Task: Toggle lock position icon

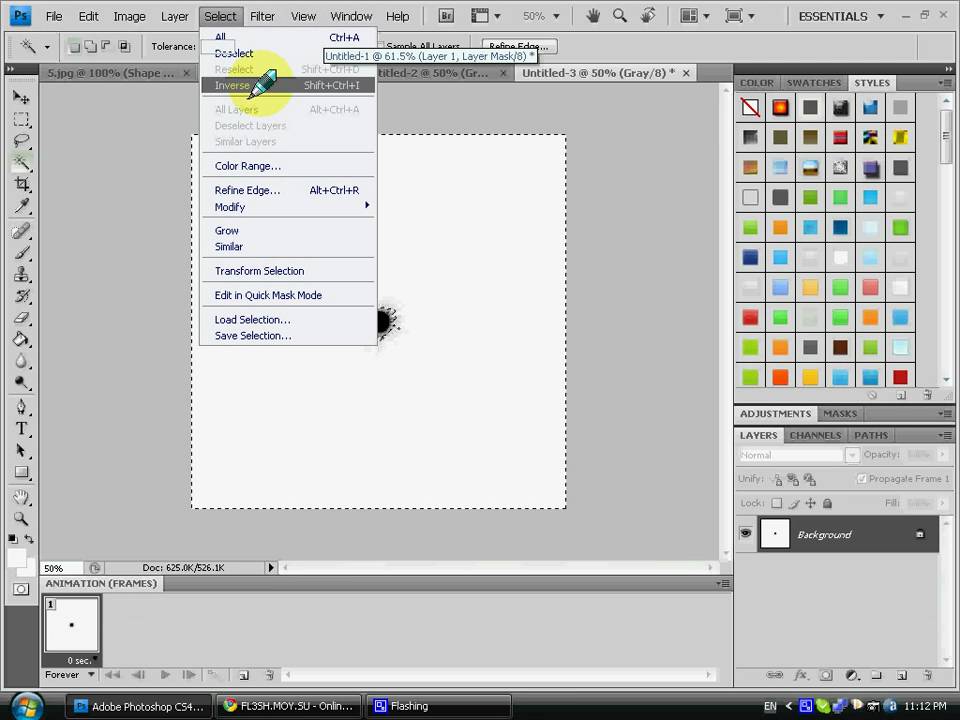Action: click(x=811, y=503)
